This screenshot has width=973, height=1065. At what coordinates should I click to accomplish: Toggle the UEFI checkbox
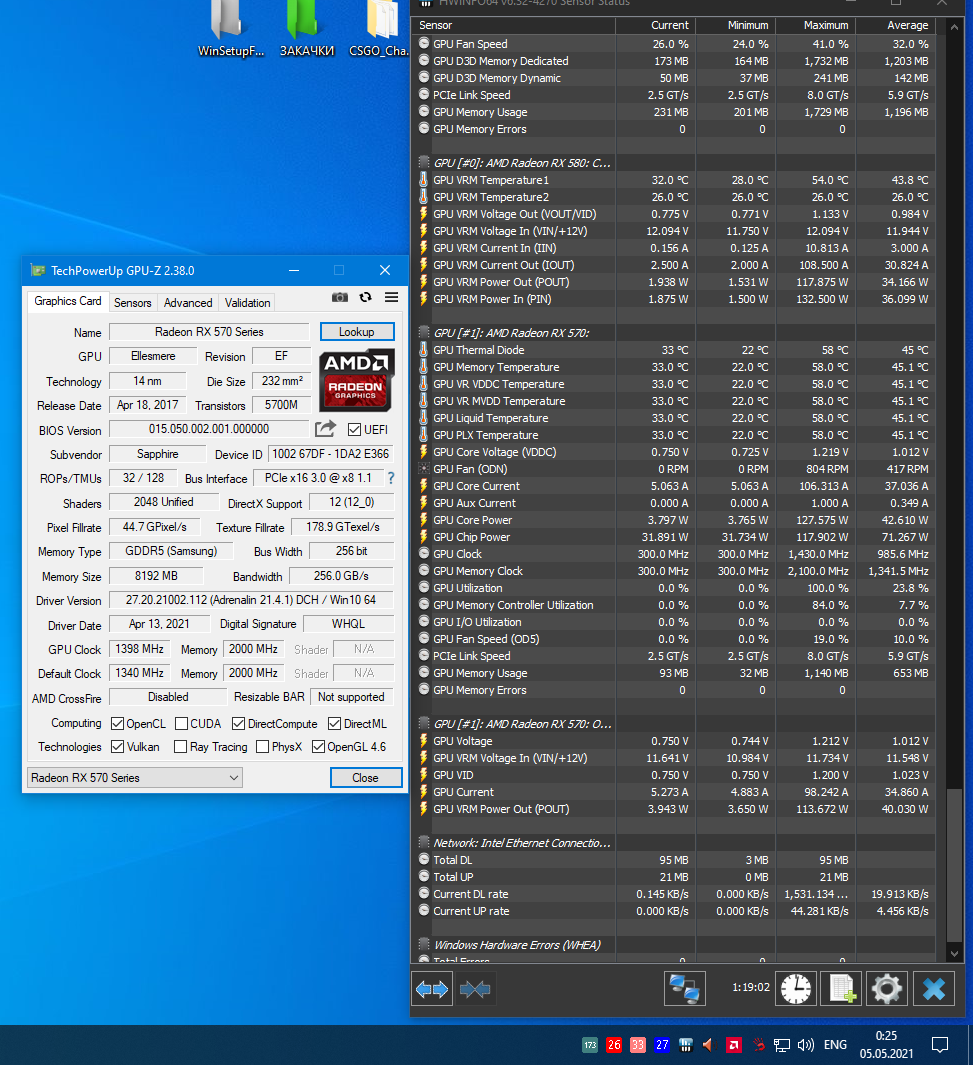(354, 429)
